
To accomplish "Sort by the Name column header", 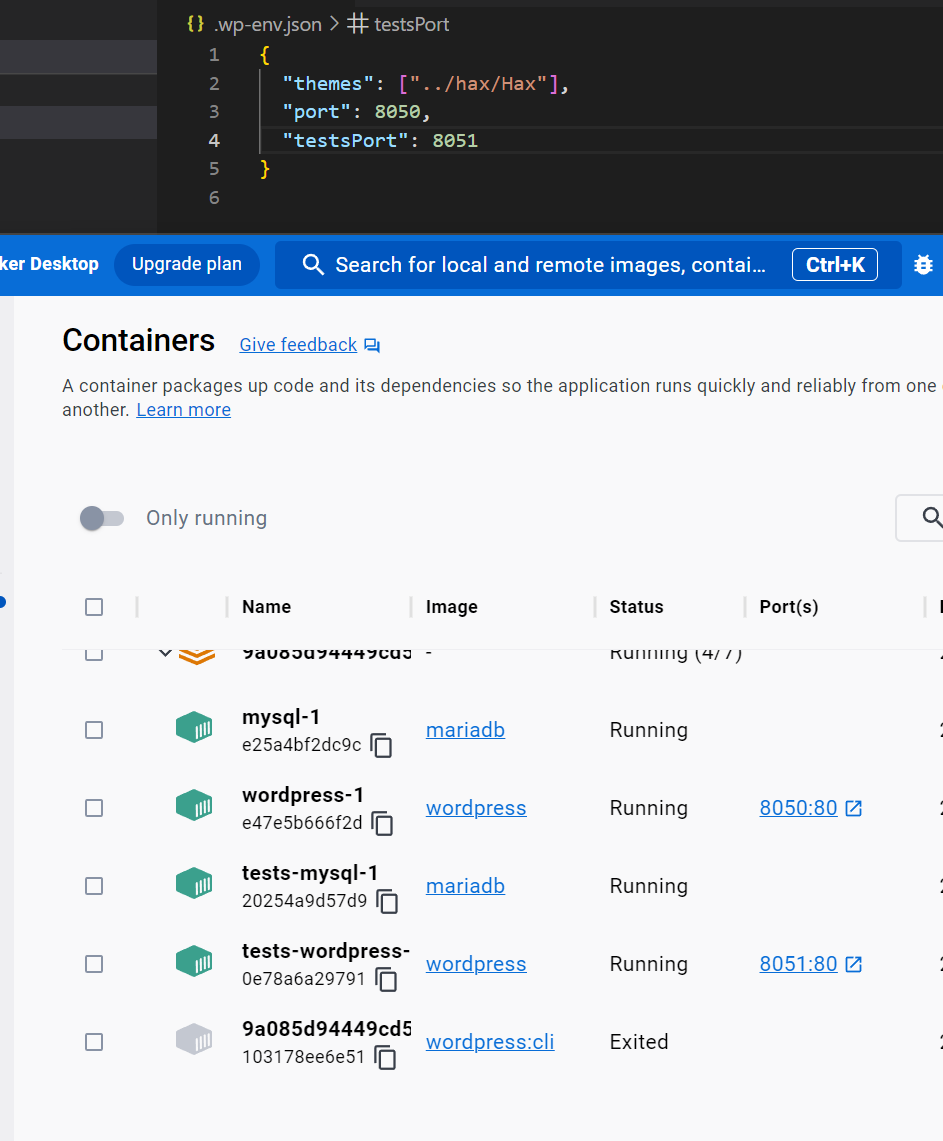I will (266, 607).
